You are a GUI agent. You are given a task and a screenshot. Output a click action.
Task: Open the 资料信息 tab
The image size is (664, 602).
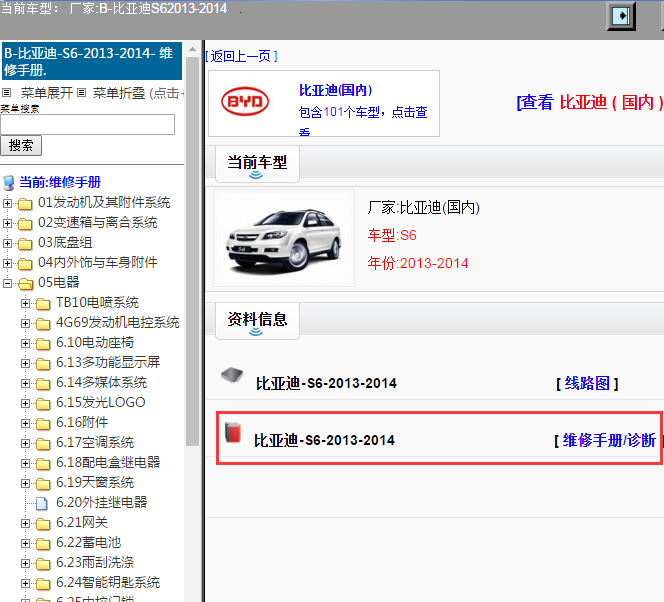point(257,320)
